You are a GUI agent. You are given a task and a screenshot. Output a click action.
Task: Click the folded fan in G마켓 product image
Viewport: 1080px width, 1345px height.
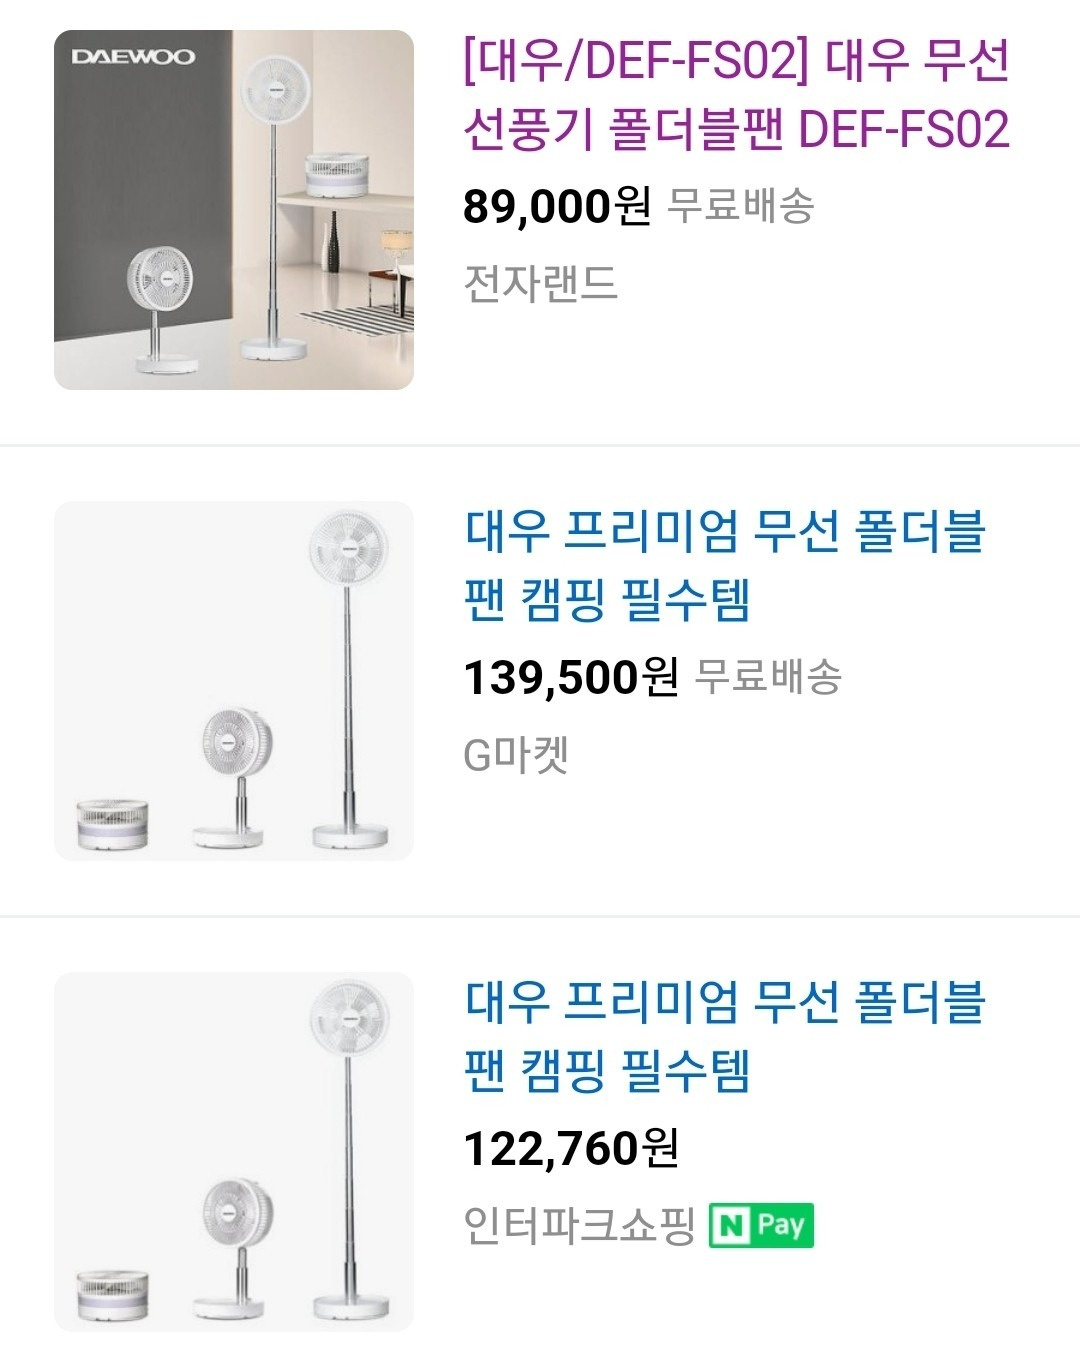point(112,823)
